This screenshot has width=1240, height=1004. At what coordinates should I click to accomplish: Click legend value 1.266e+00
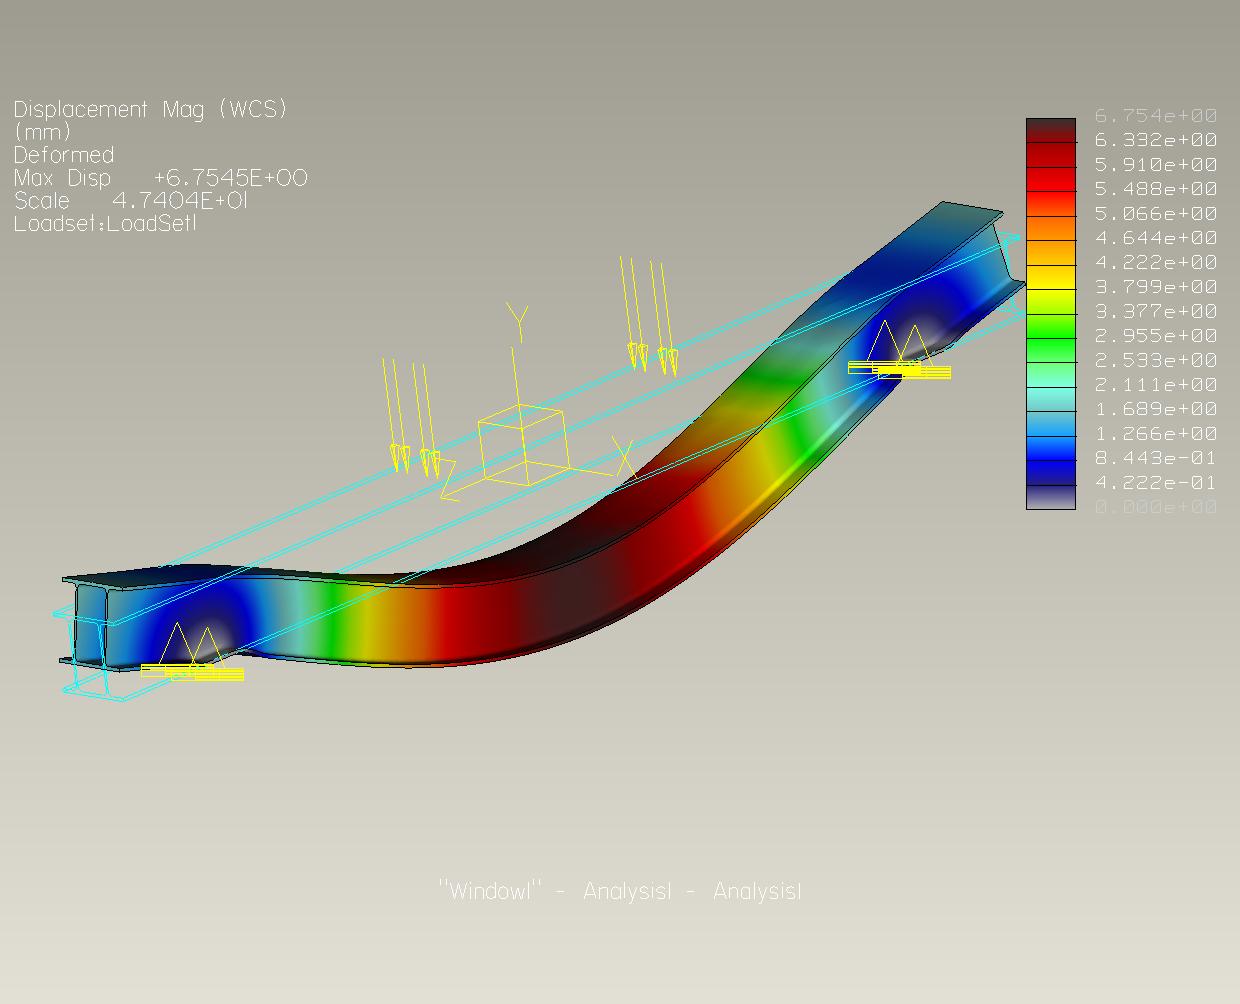click(1156, 434)
